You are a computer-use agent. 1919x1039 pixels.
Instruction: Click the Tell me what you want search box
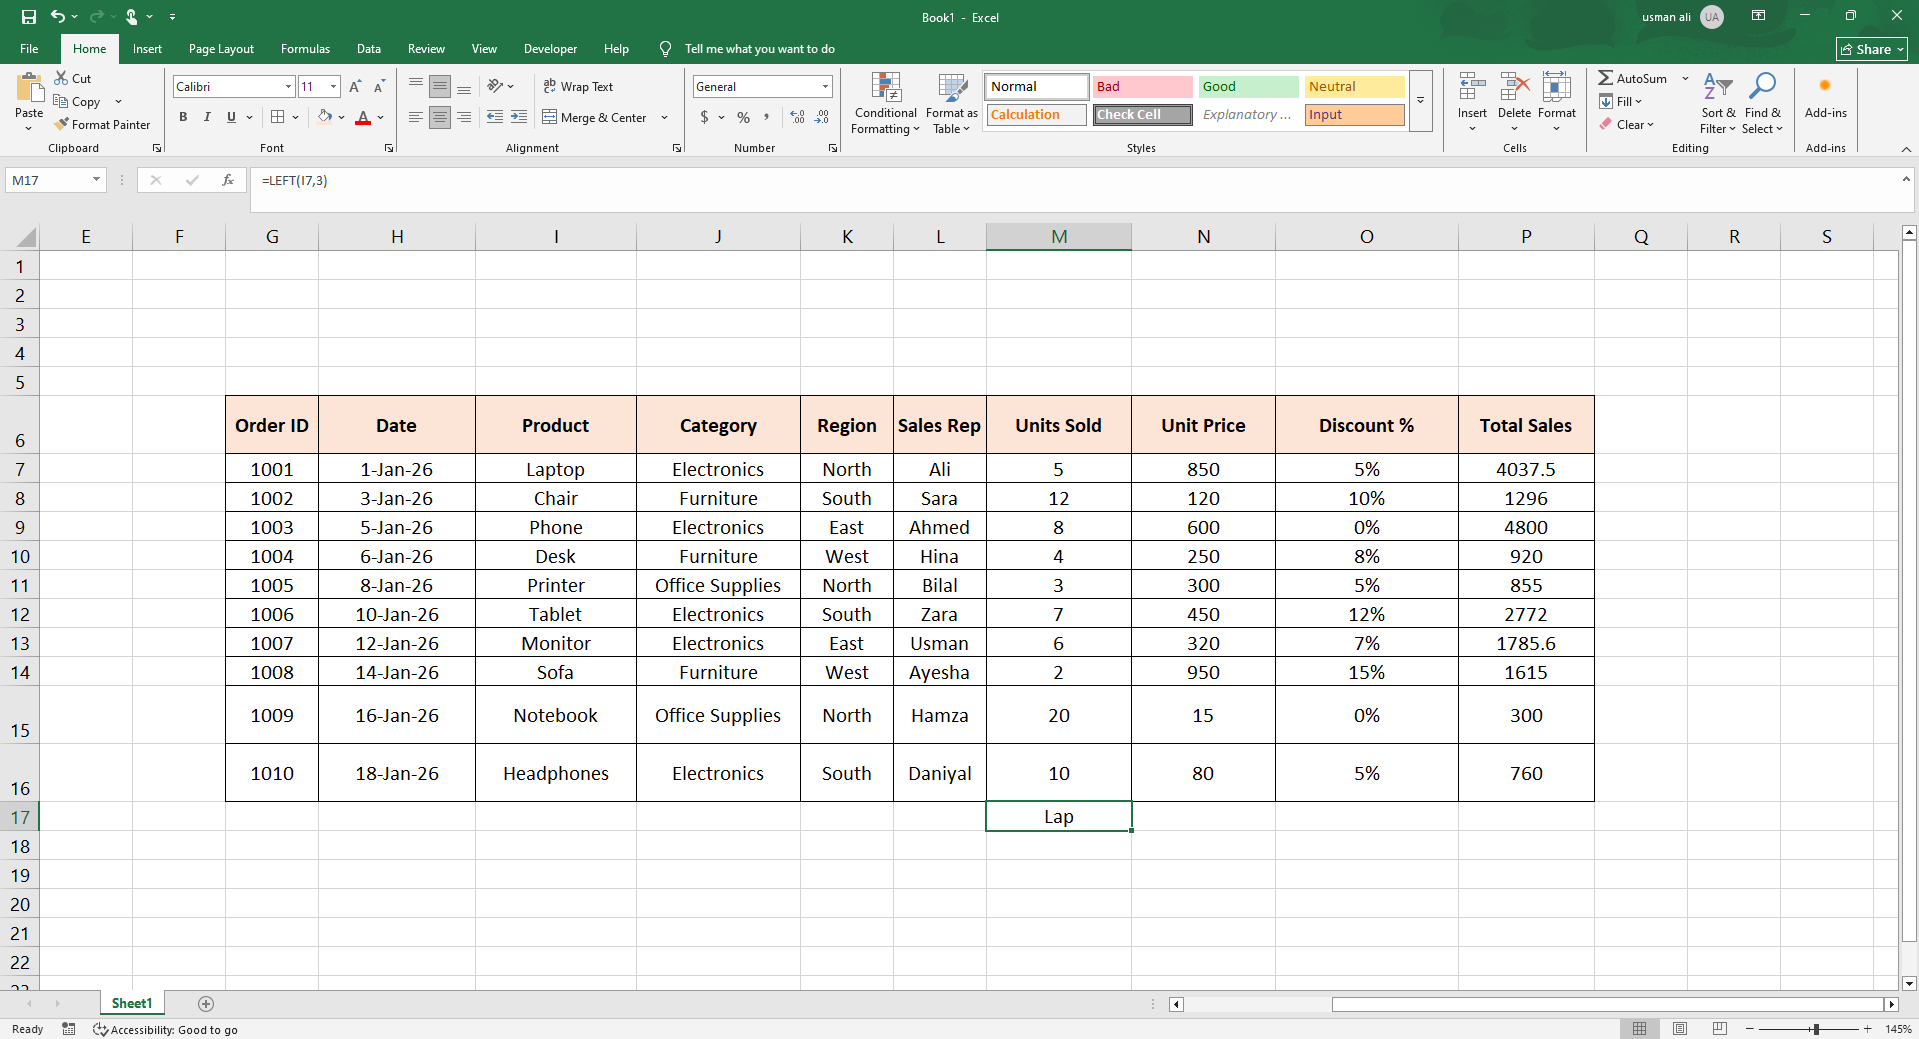759,49
